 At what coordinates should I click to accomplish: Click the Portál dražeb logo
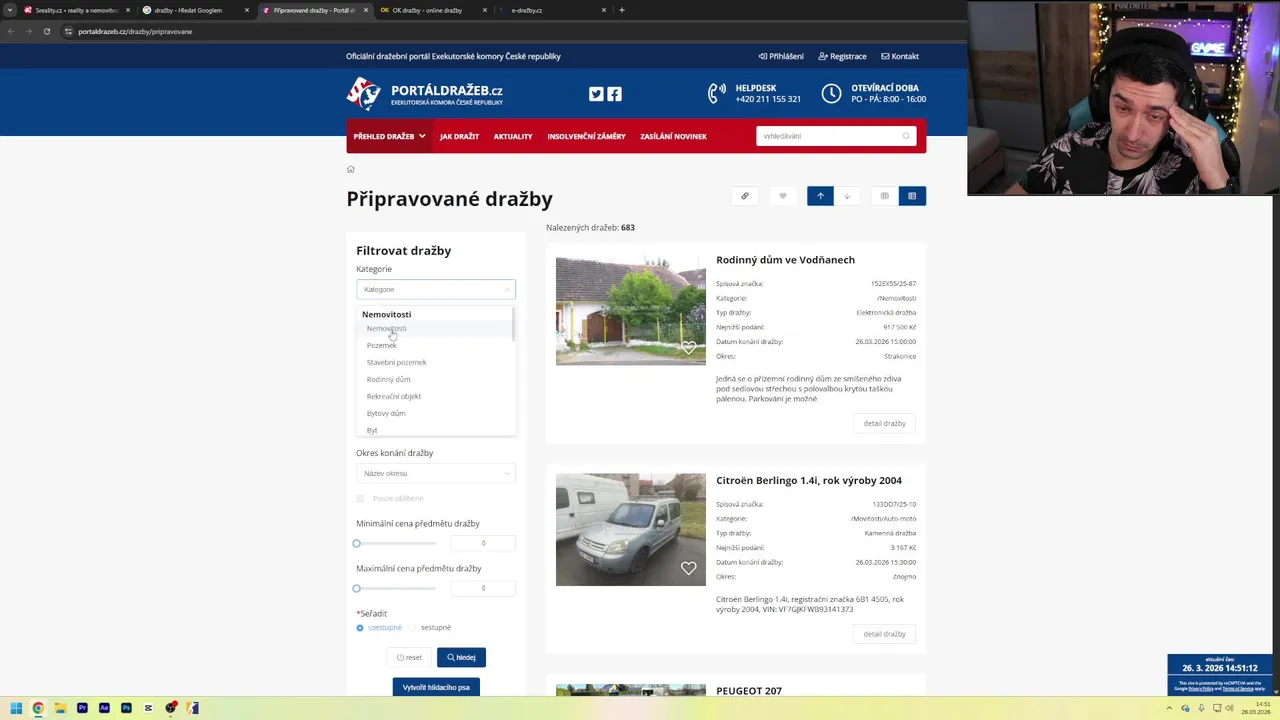[x=425, y=94]
